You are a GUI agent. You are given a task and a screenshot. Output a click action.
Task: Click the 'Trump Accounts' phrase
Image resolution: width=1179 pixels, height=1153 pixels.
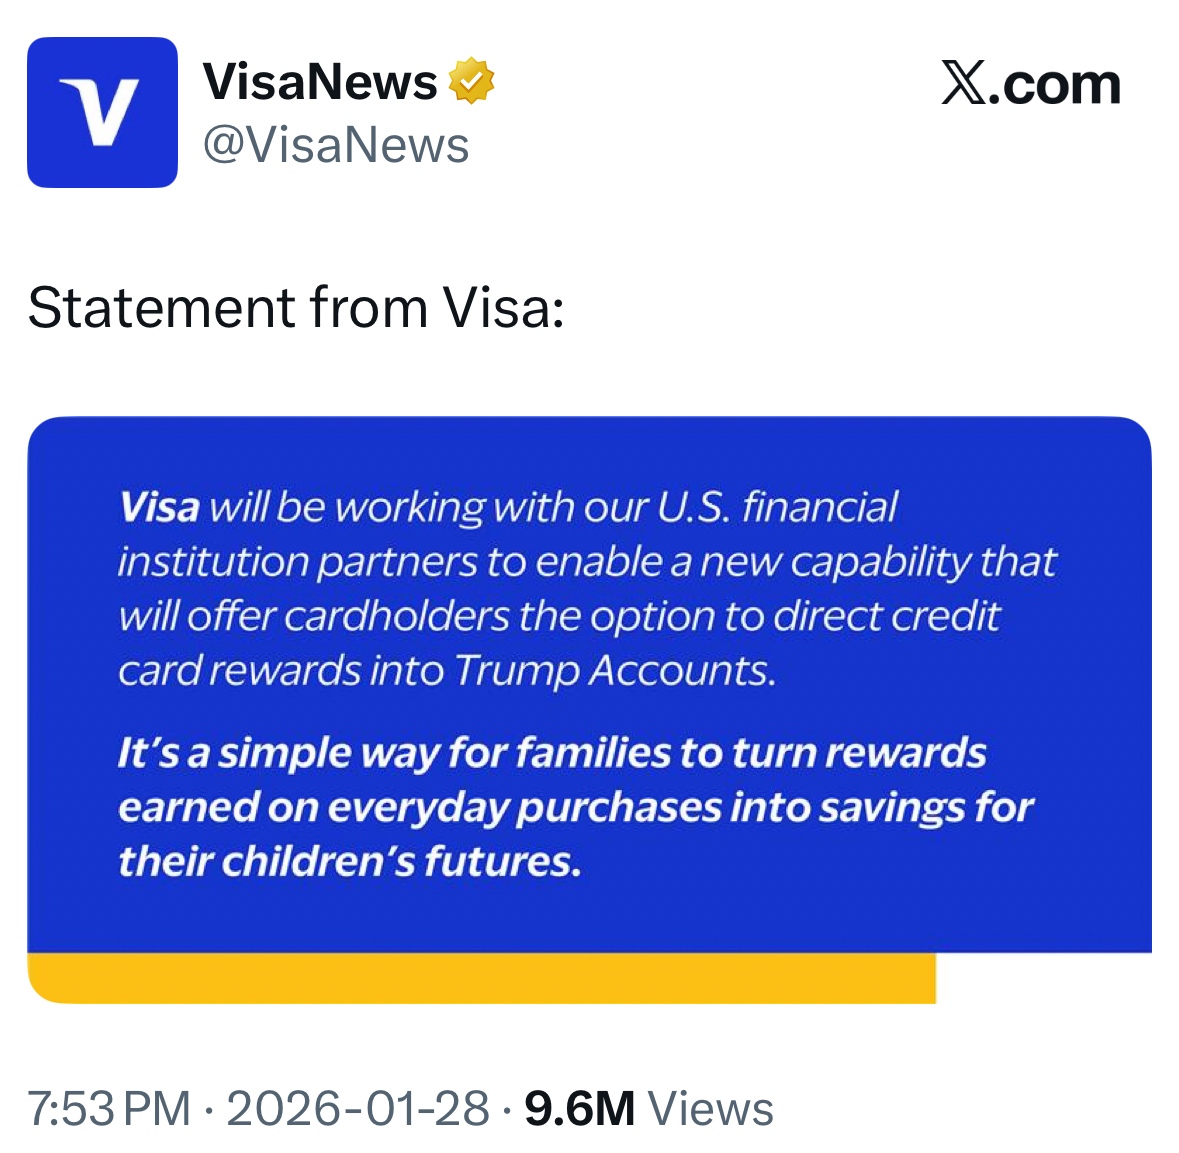point(614,670)
